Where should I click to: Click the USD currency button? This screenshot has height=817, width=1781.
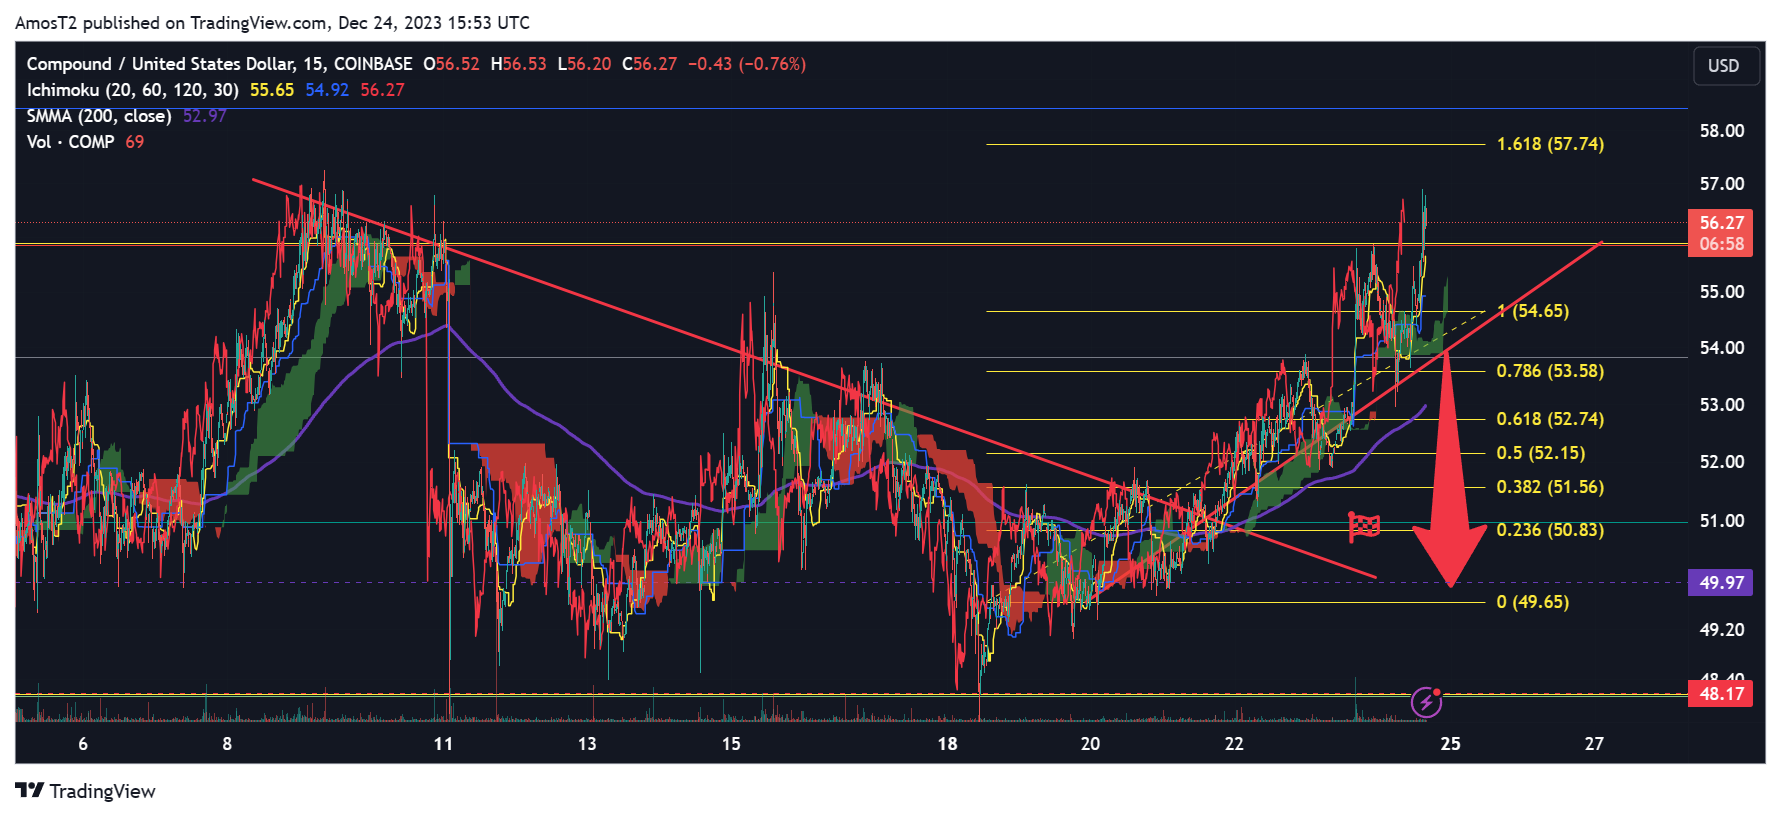1724,66
